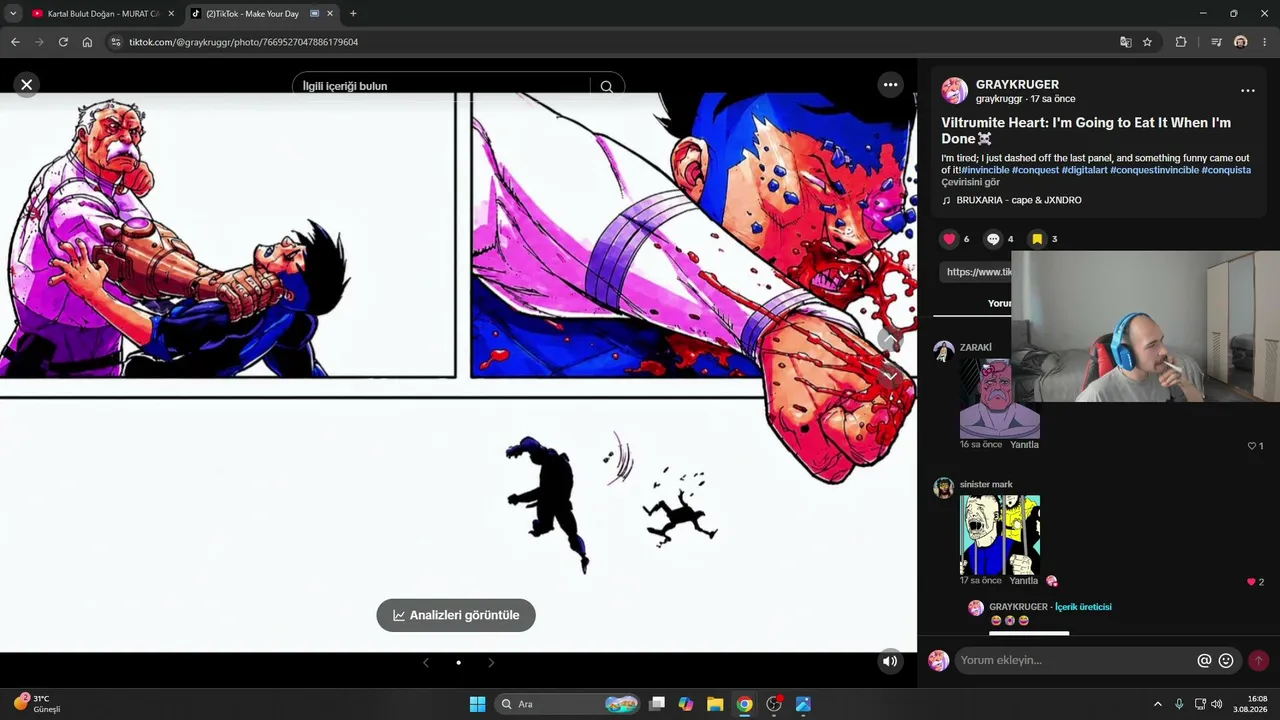This screenshot has width=1280, height=720.
Task: Open sinister mark's commenter avatar
Action: click(x=943, y=488)
